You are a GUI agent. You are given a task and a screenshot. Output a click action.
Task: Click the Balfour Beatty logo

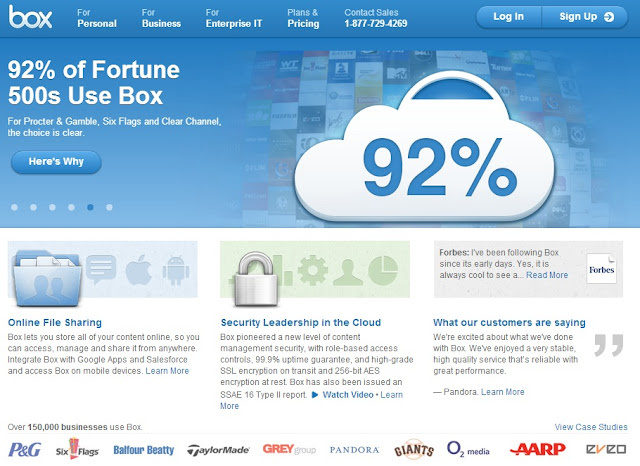[x=144, y=450]
